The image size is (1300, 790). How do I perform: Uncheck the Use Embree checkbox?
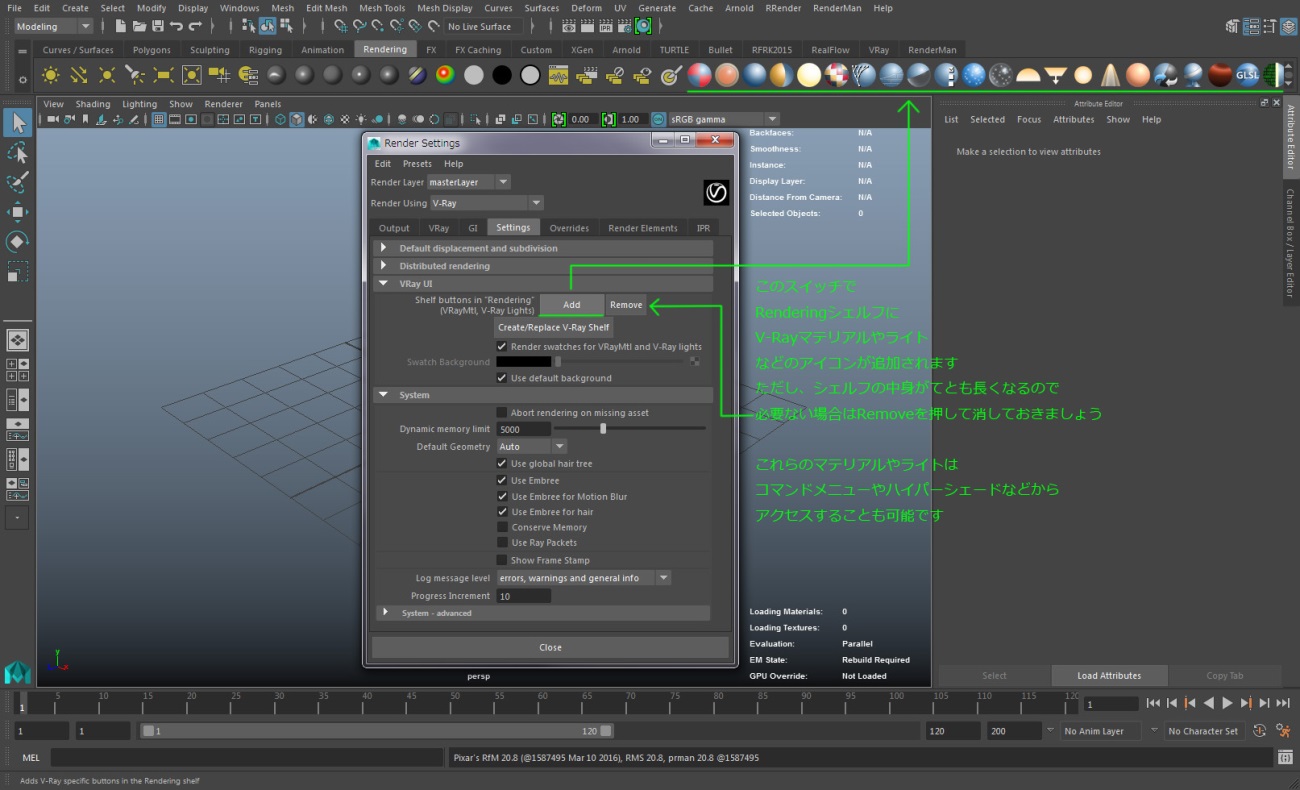coord(502,481)
